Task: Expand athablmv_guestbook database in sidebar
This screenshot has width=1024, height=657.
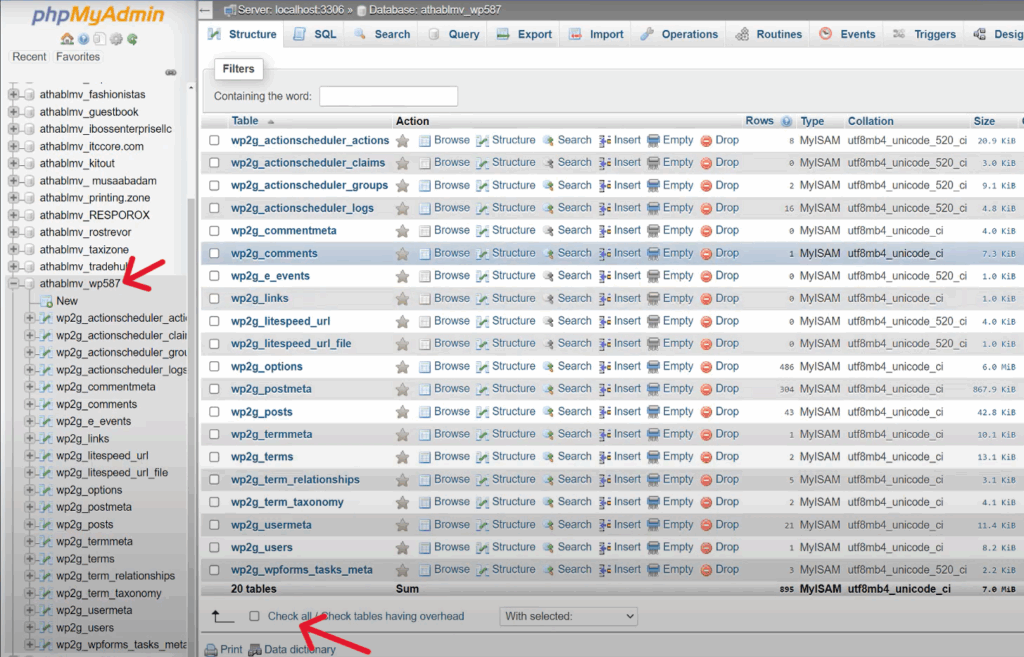Action: click(x=13, y=112)
